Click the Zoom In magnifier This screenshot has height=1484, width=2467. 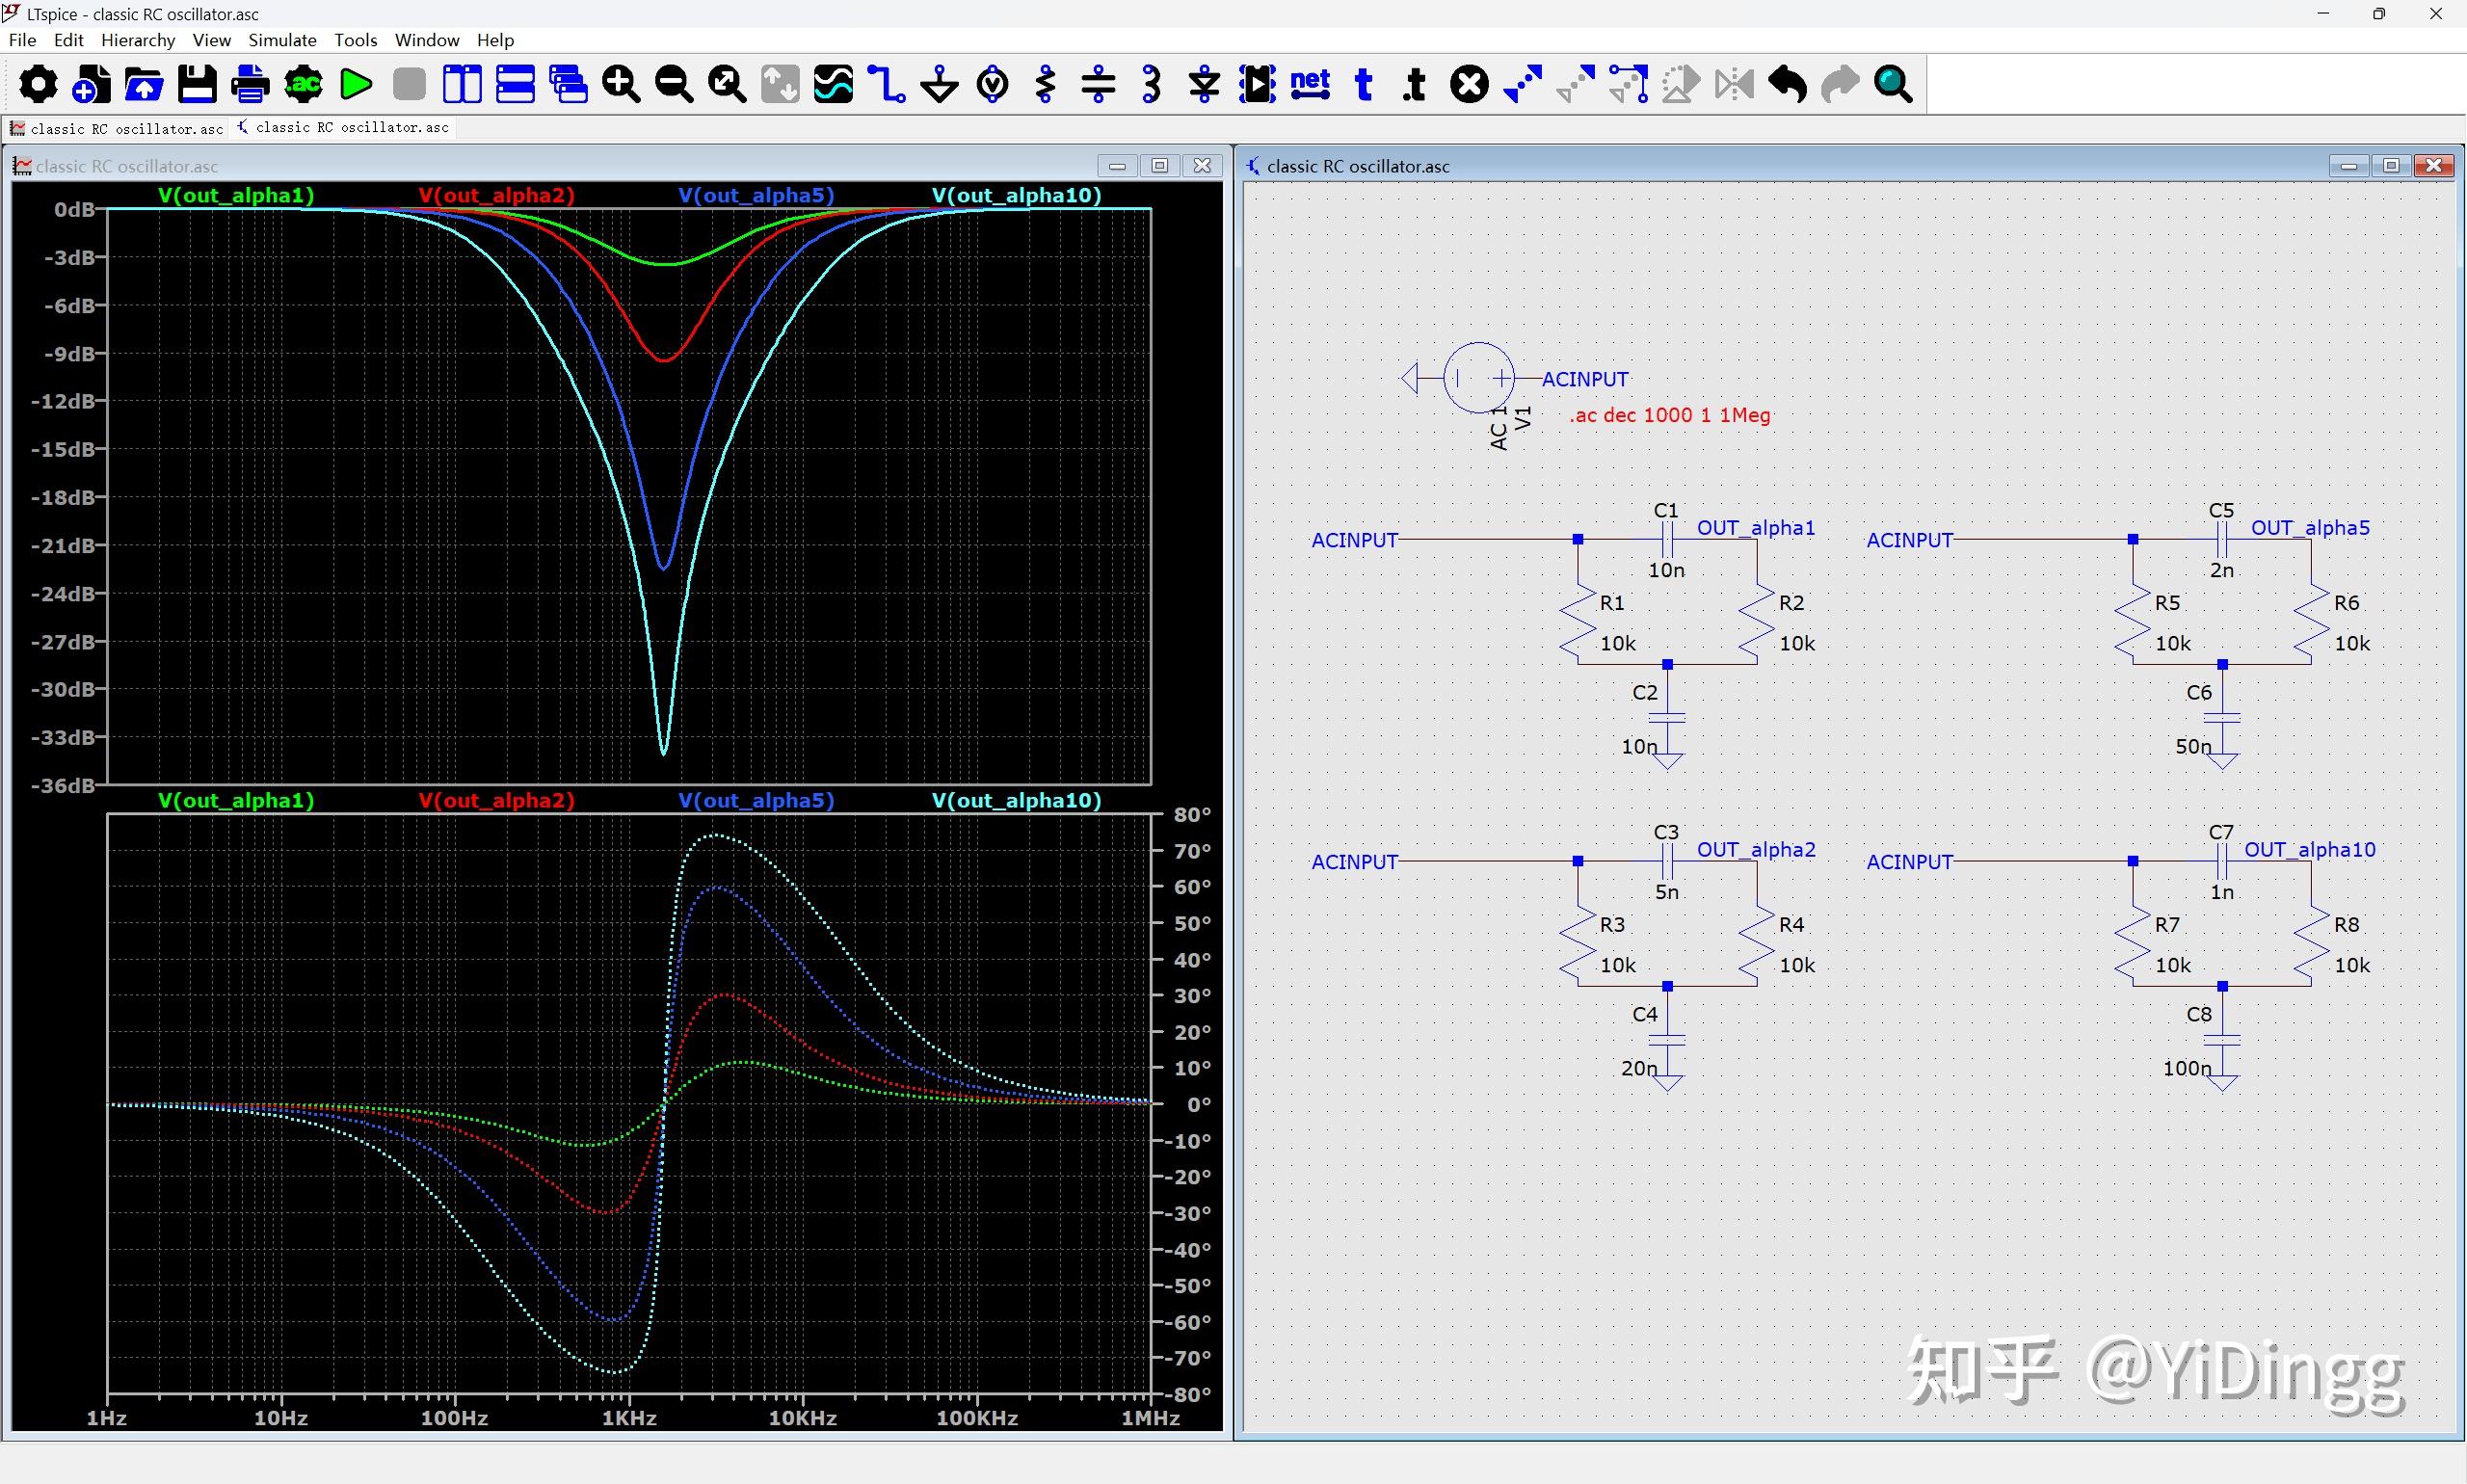pos(620,85)
